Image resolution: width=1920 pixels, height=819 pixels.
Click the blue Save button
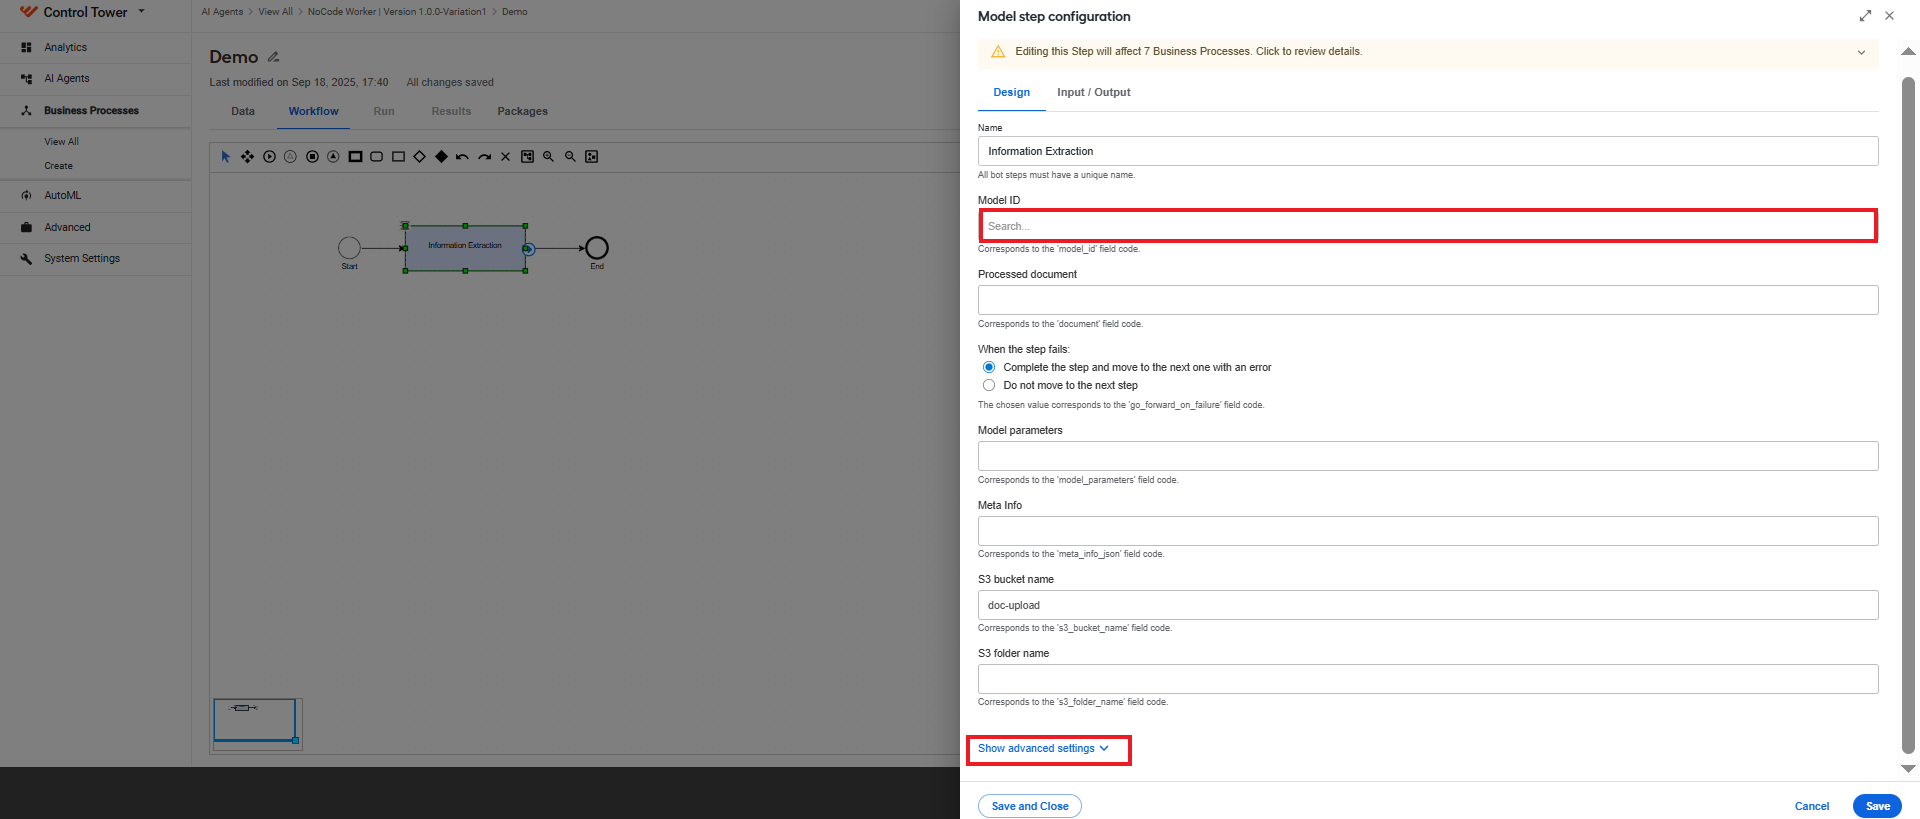(x=1877, y=806)
